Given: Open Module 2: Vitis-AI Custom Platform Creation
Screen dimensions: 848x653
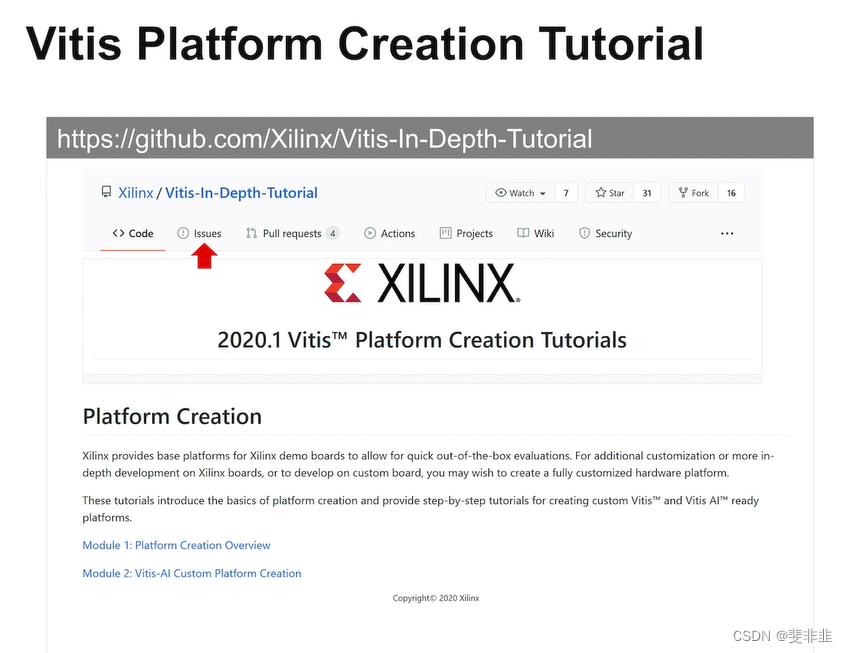Looking at the screenshot, I should coord(191,573).
